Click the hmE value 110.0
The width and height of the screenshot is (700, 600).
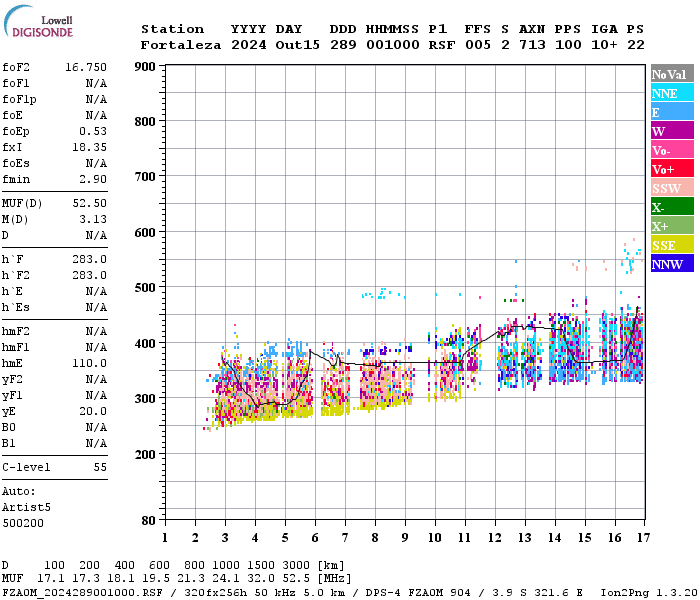click(x=89, y=363)
